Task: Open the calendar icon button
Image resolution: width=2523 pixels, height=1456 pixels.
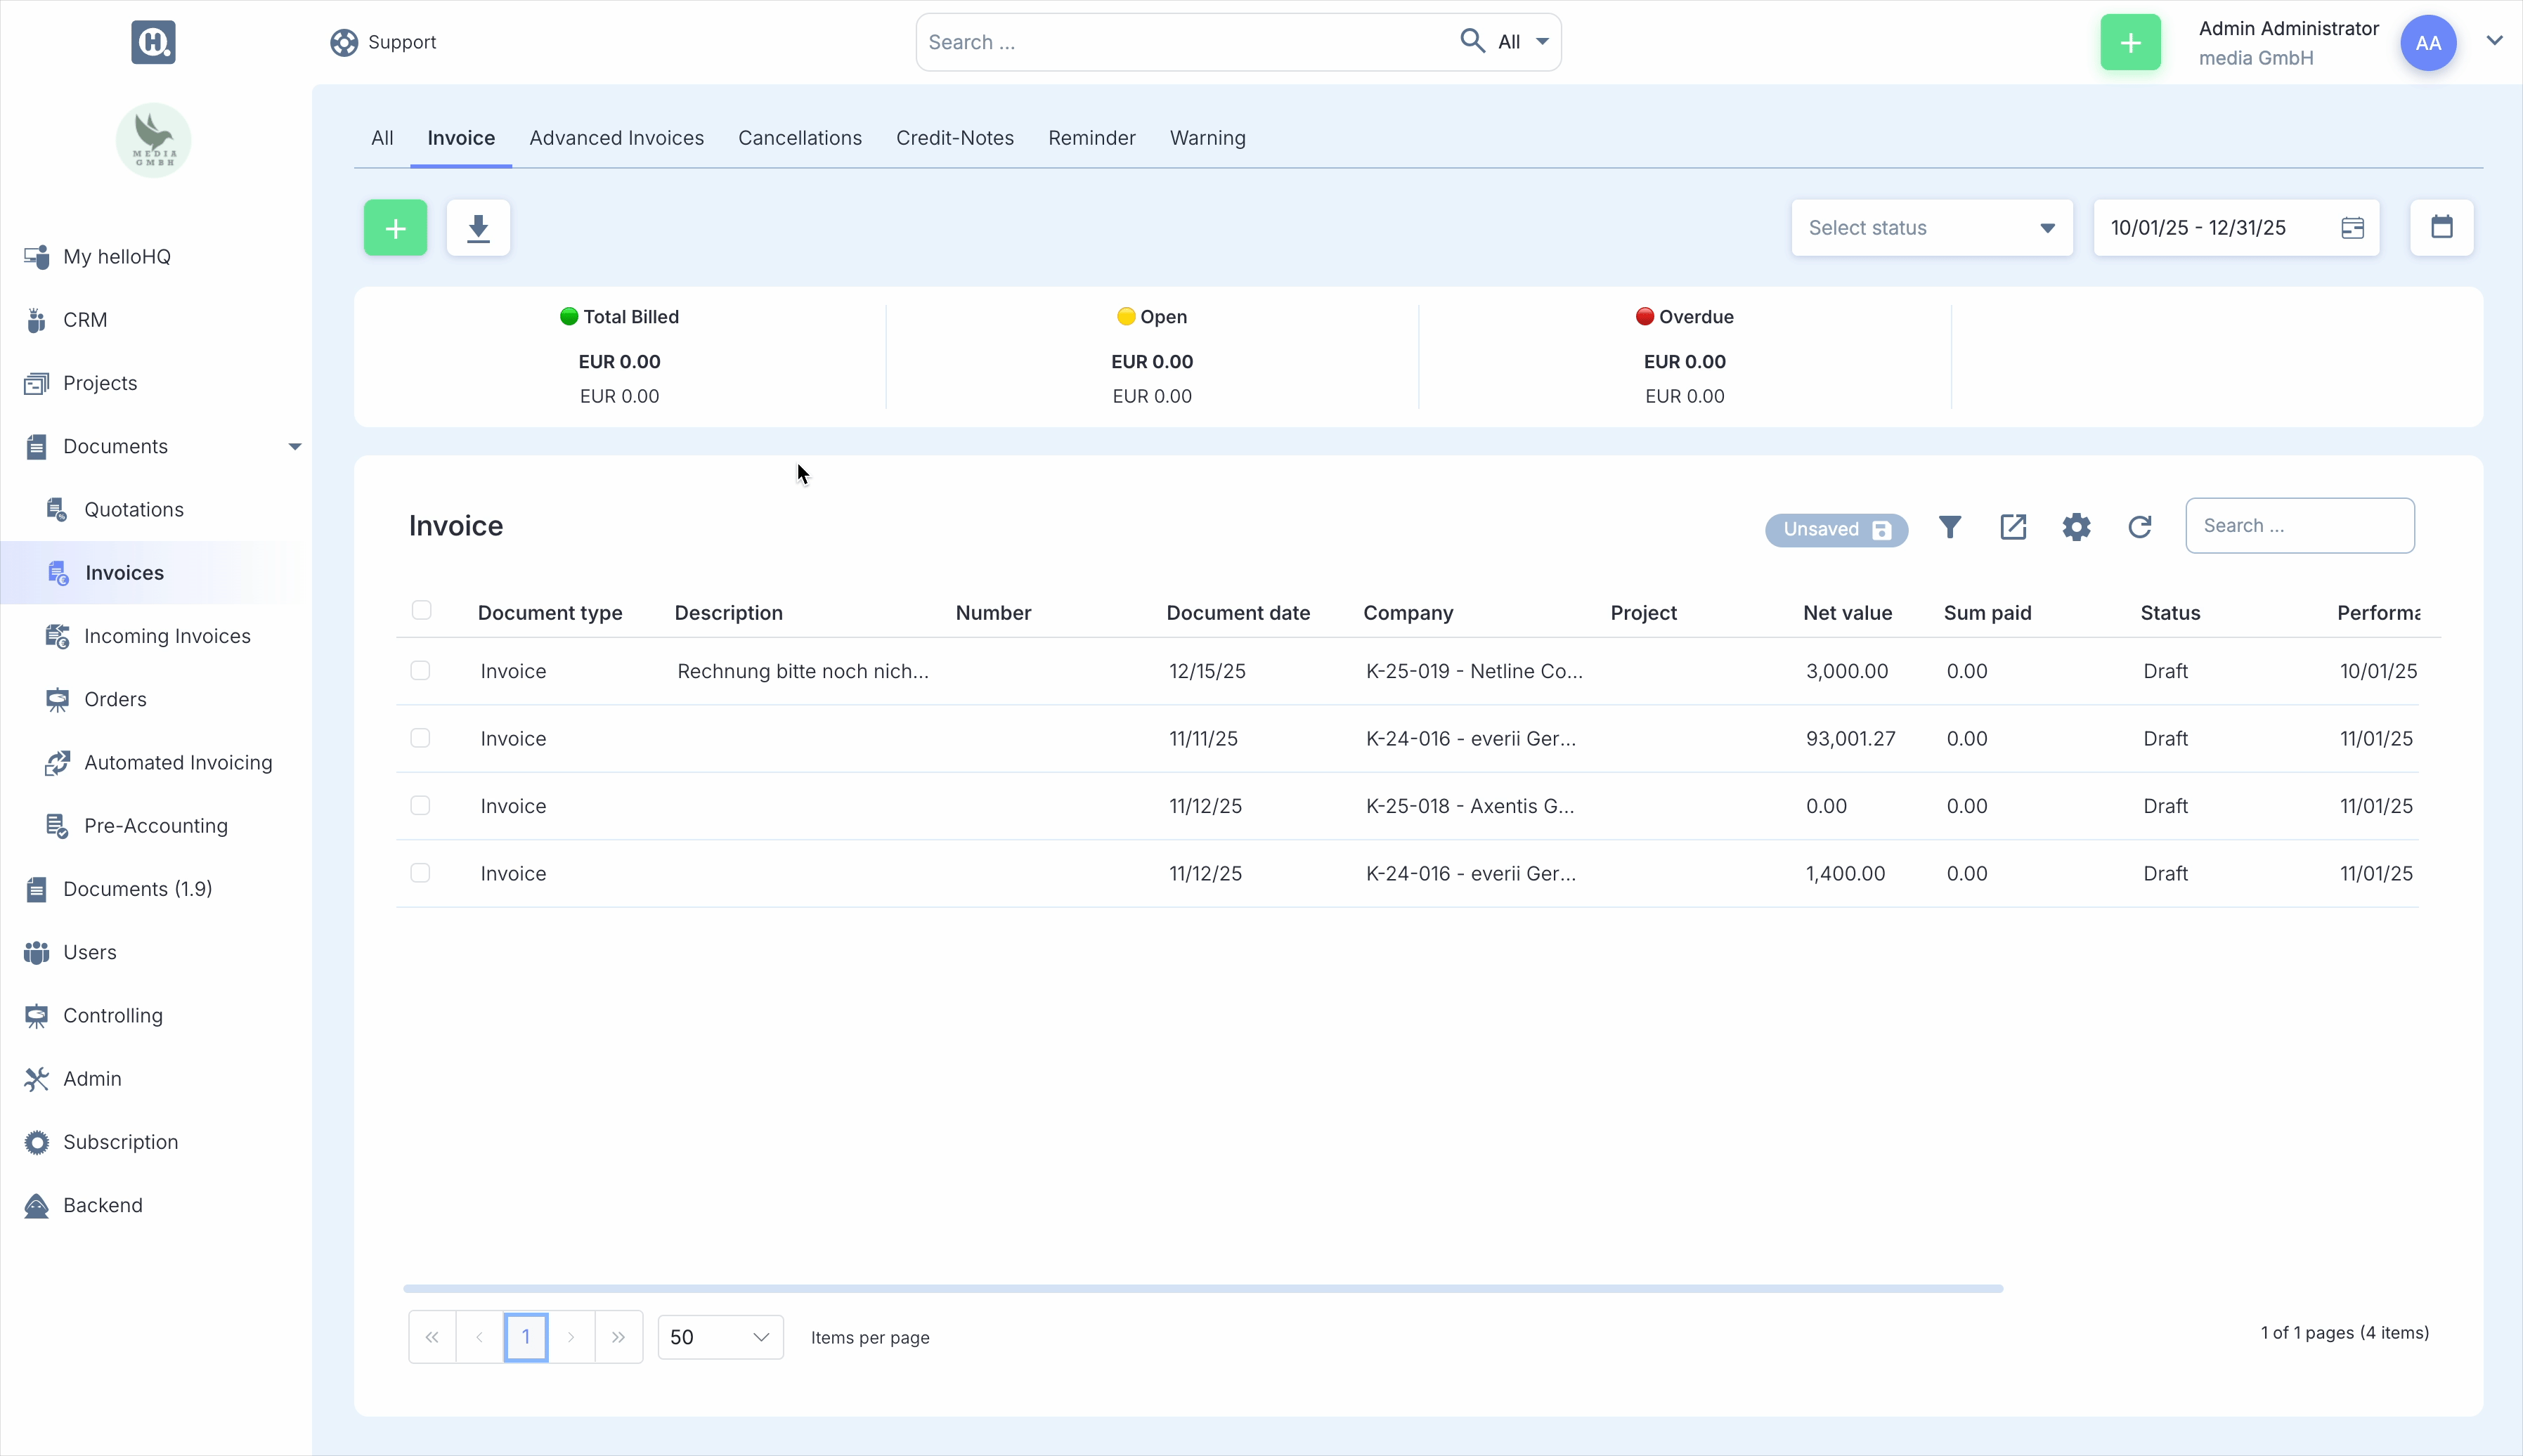Action: coord(2441,228)
